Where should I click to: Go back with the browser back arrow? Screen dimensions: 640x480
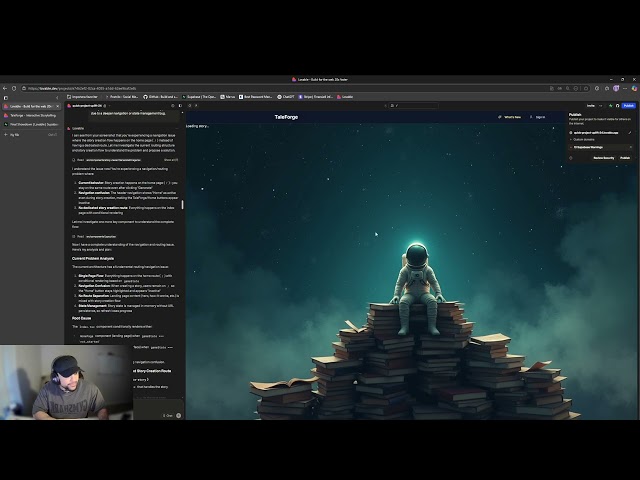[x=5, y=88]
